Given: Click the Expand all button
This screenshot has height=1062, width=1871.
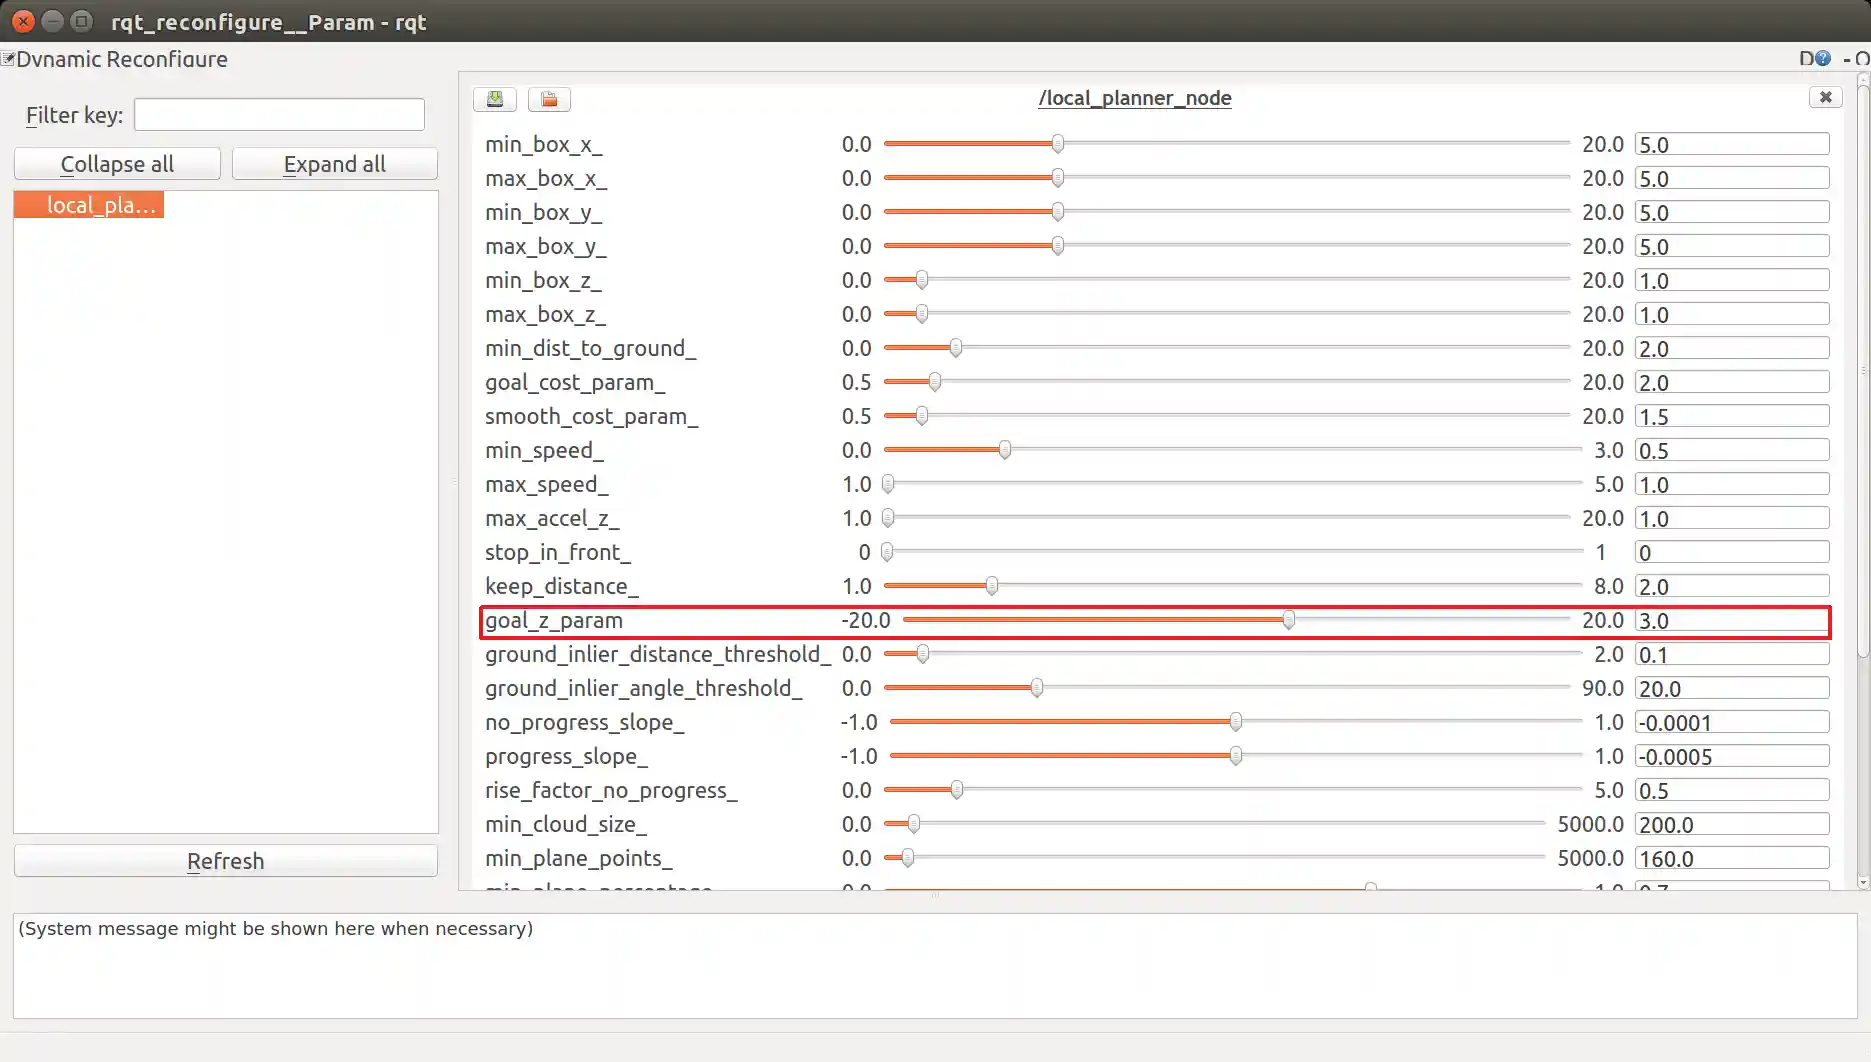Looking at the screenshot, I should 335,163.
